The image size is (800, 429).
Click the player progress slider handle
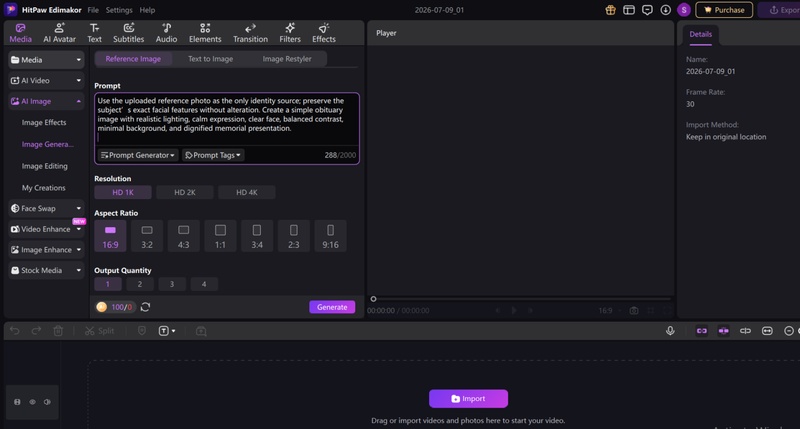[x=373, y=299]
